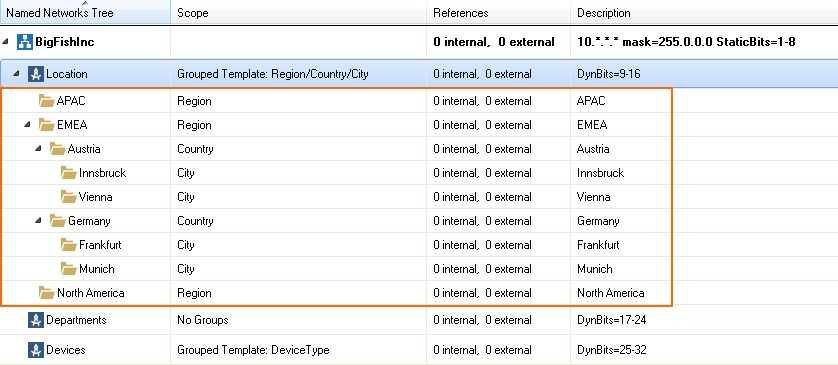Click the Frankfurt folder icon
The height and width of the screenshot is (365, 838).
(x=68, y=245)
